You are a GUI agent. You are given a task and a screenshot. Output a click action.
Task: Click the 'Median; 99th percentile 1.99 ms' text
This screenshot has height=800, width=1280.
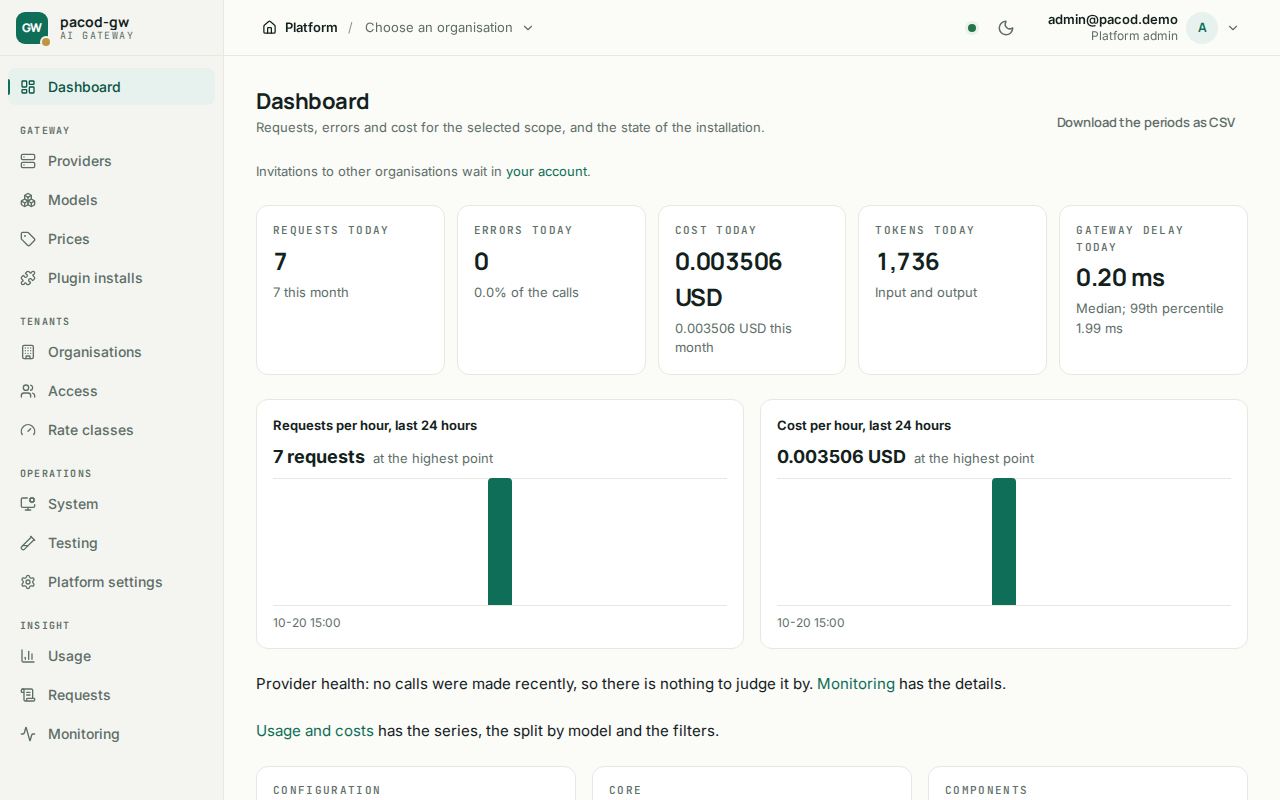pos(1150,318)
